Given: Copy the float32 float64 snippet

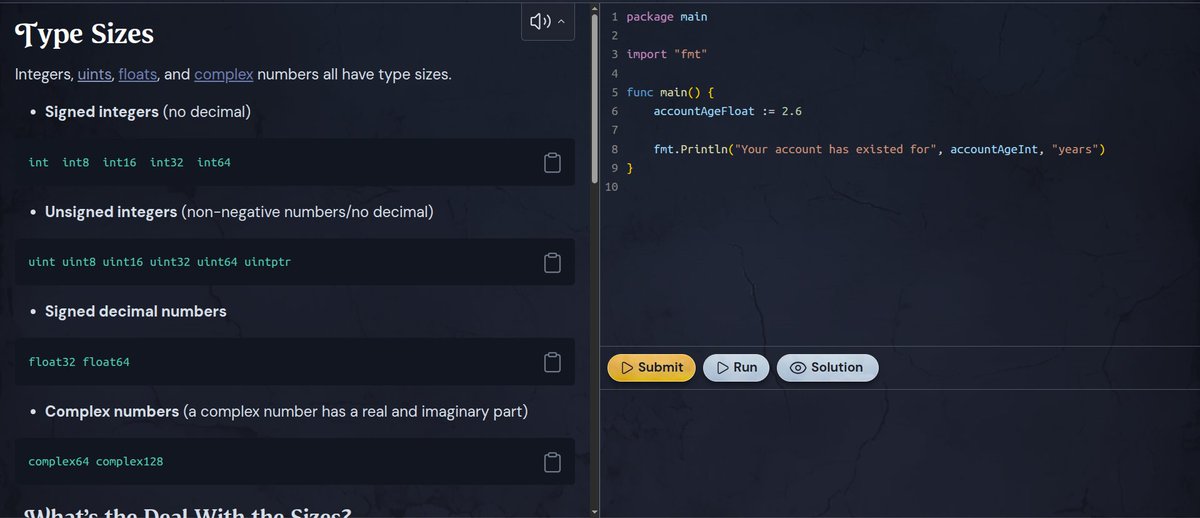Looking at the screenshot, I should 551,362.
